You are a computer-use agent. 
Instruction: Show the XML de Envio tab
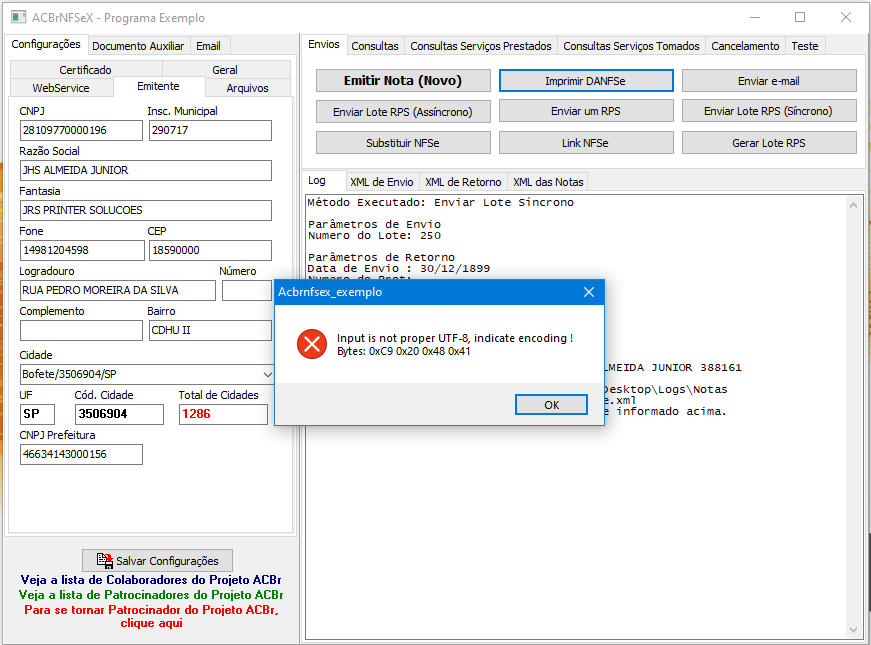382,182
